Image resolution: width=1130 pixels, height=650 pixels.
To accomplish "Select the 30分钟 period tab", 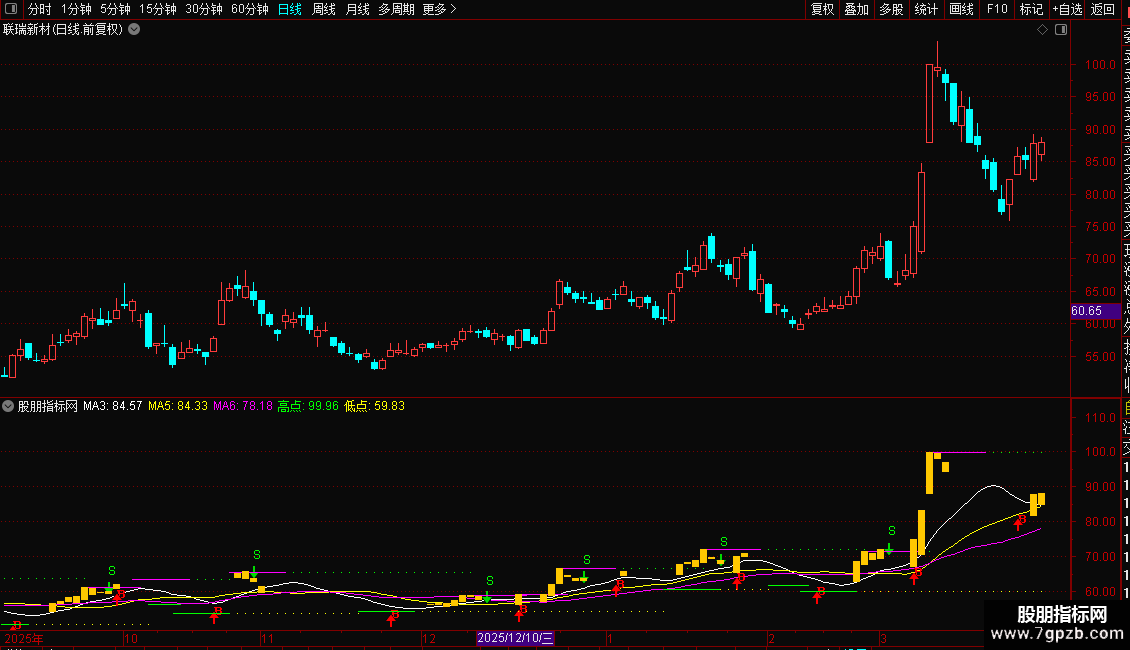I will pos(204,9).
